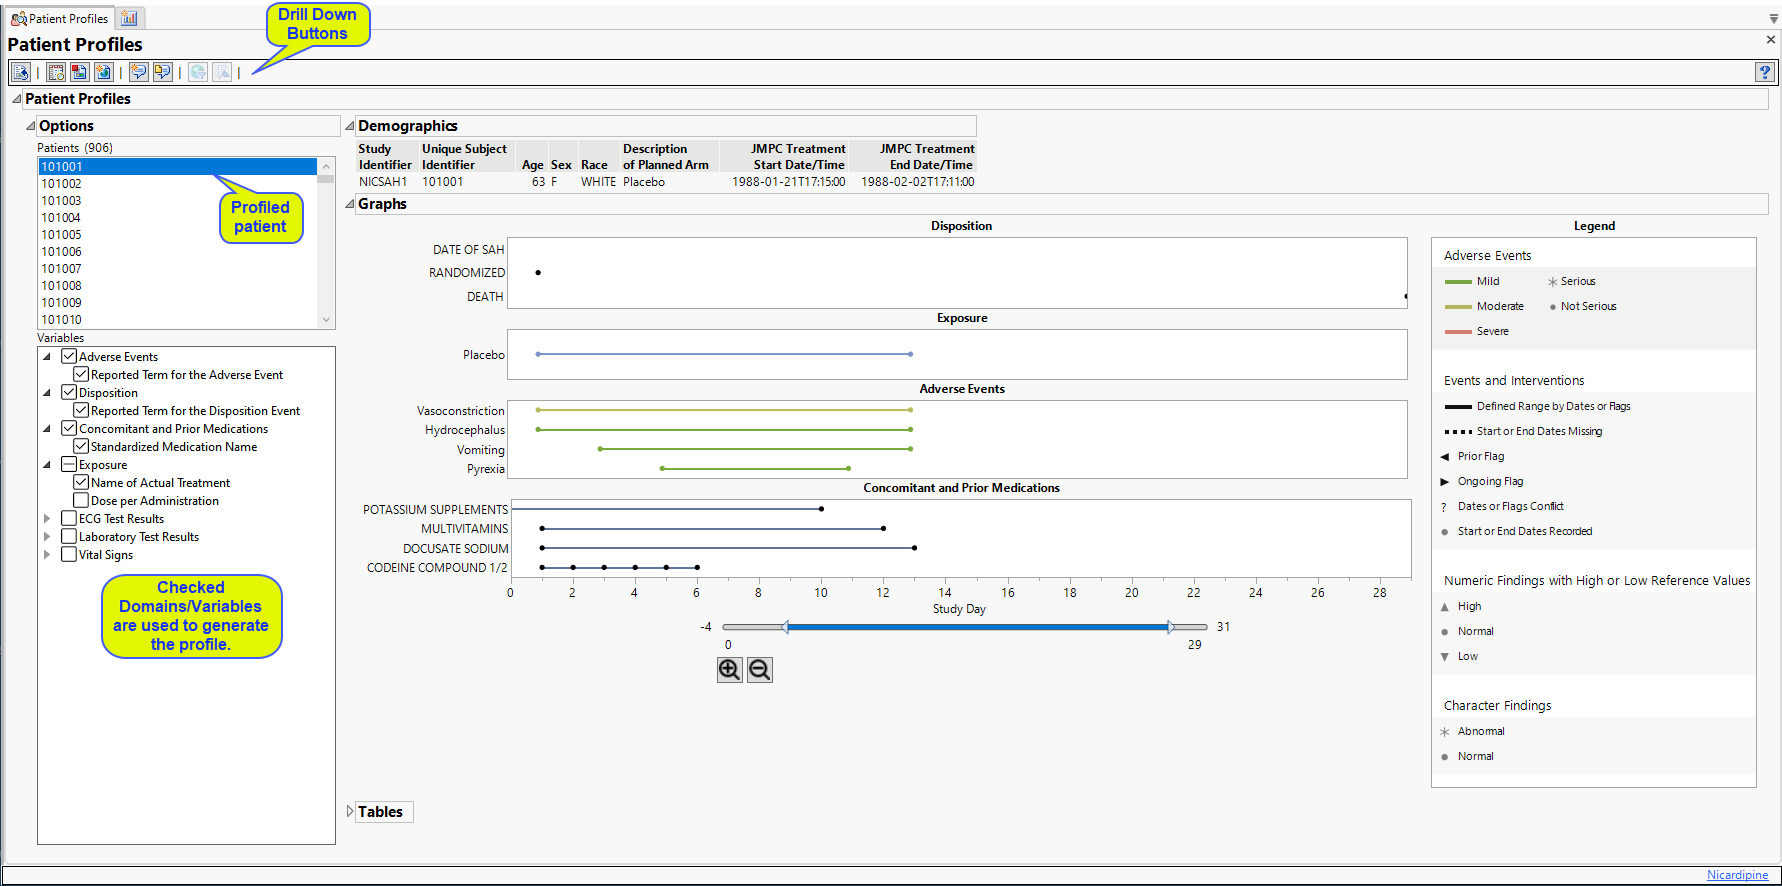Uncheck the Adverse Events domain checkbox
This screenshot has width=1782, height=886.
tap(69, 356)
